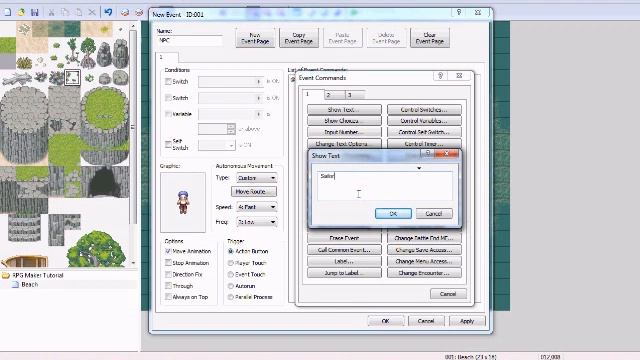Select the dark cave entrance tile

(105, 182)
